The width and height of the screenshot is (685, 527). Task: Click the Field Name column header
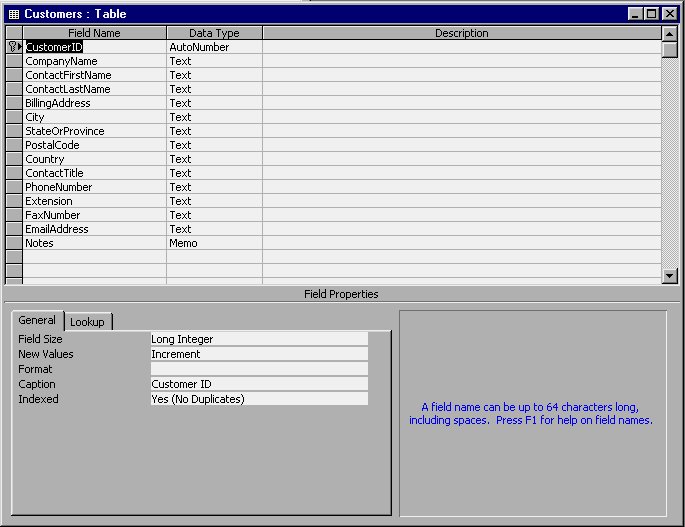pos(94,33)
